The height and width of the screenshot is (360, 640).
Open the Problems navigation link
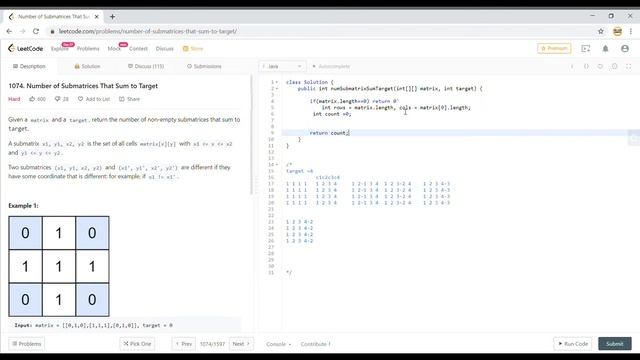(88, 49)
